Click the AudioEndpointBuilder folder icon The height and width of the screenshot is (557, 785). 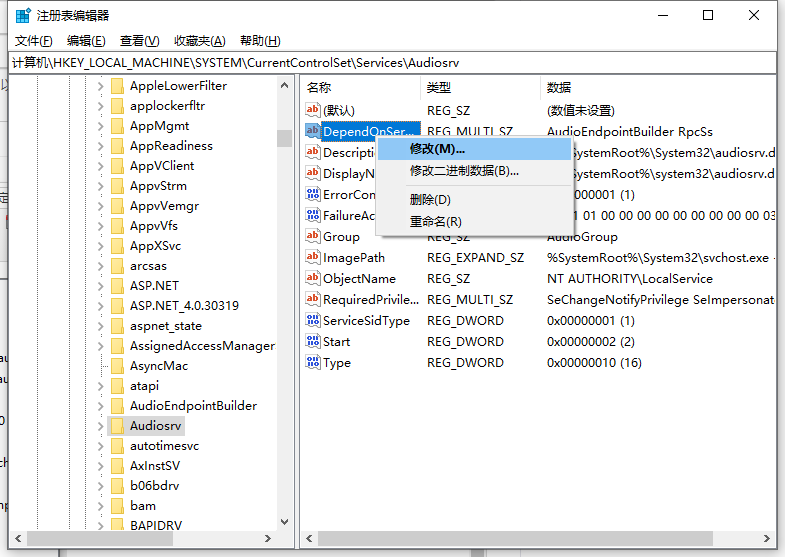click(x=117, y=405)
